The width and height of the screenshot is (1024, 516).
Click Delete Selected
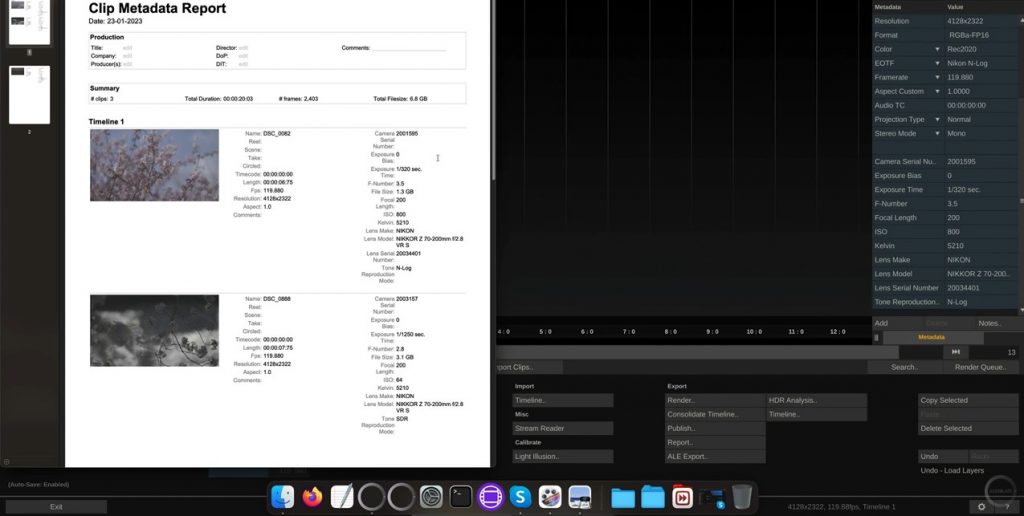968,428
